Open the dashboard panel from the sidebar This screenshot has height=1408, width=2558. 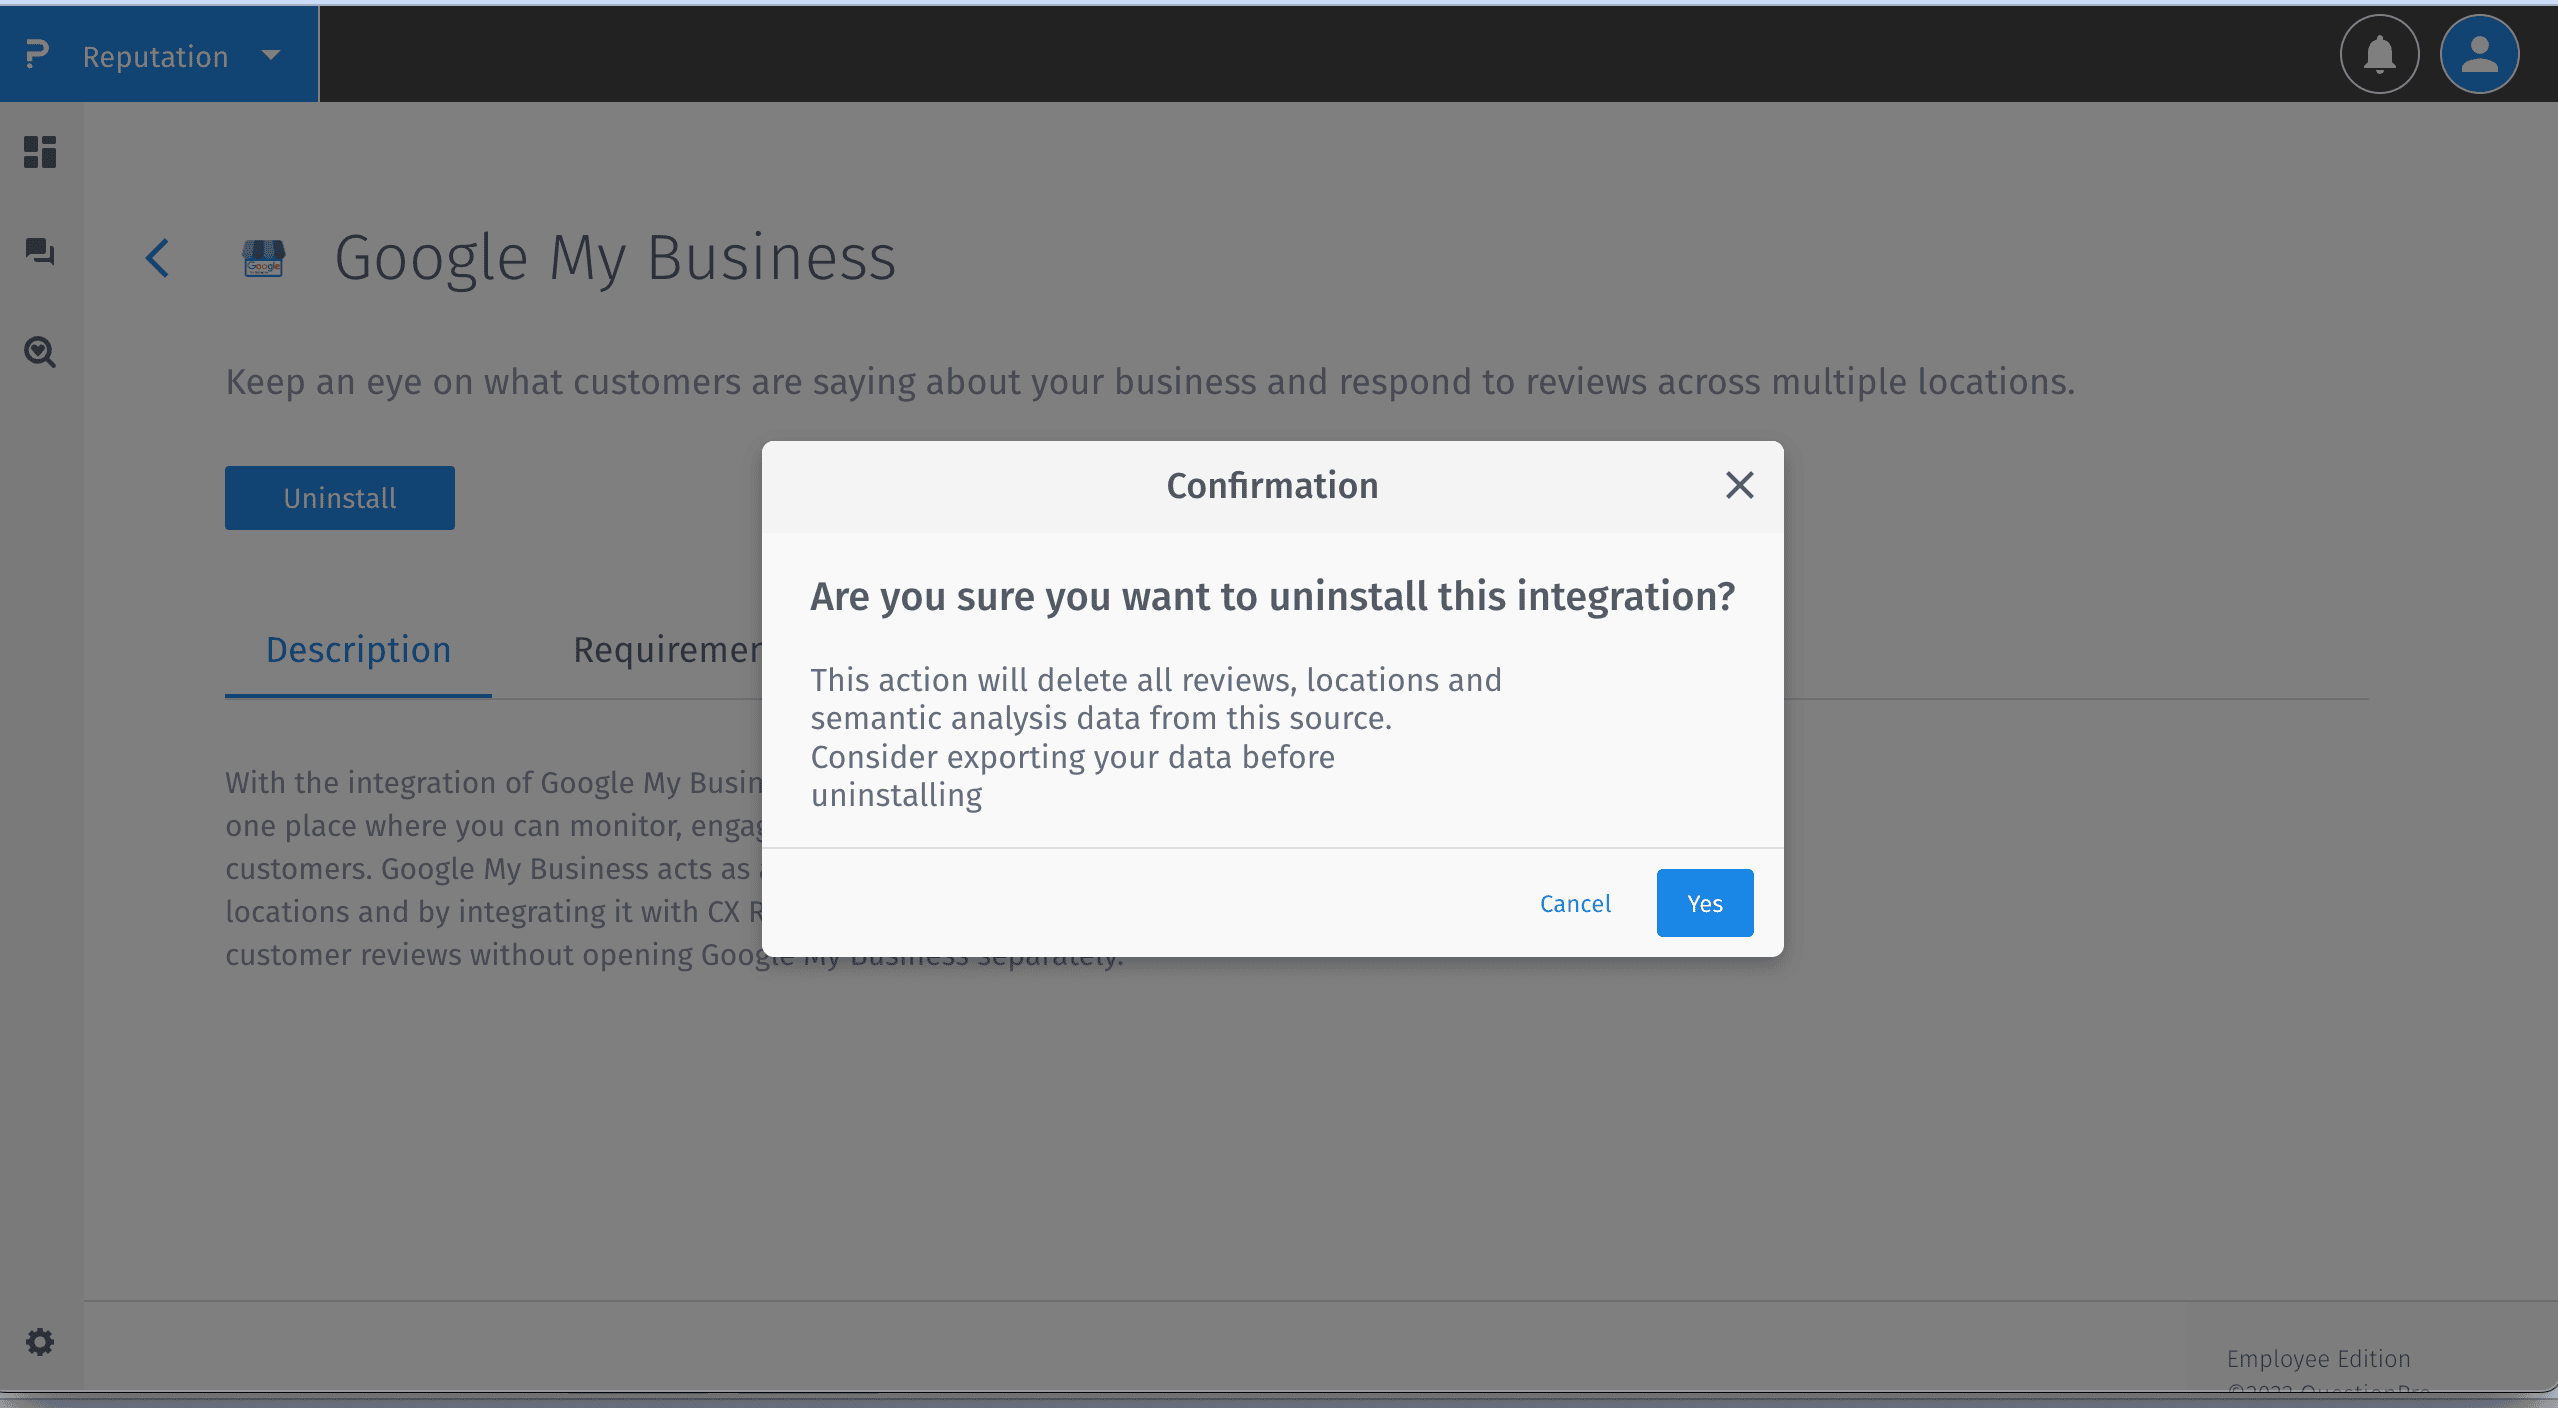(x=40, y=152)
